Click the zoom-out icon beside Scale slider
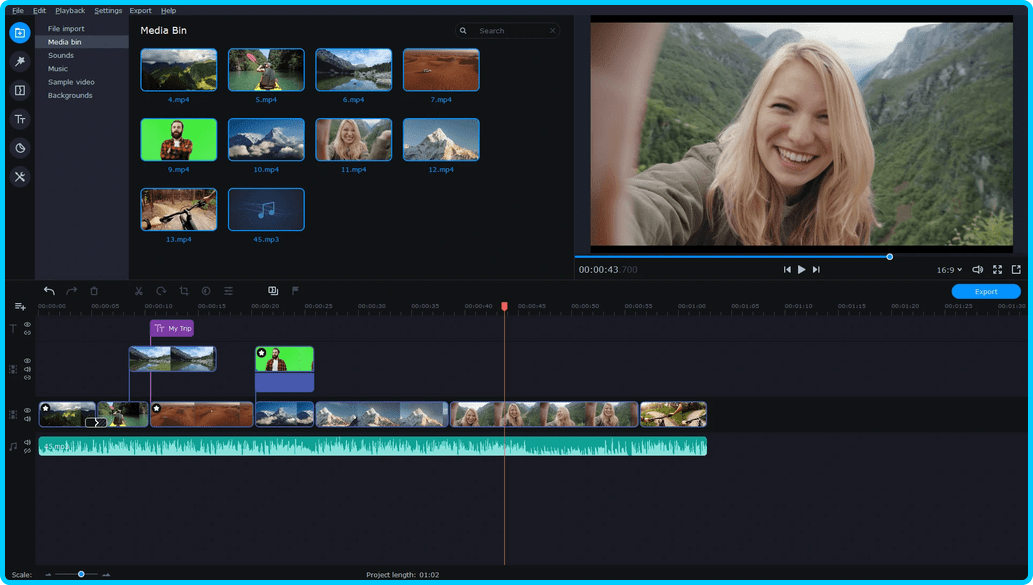The image size is (1033, 585). (x=48, y=574)
